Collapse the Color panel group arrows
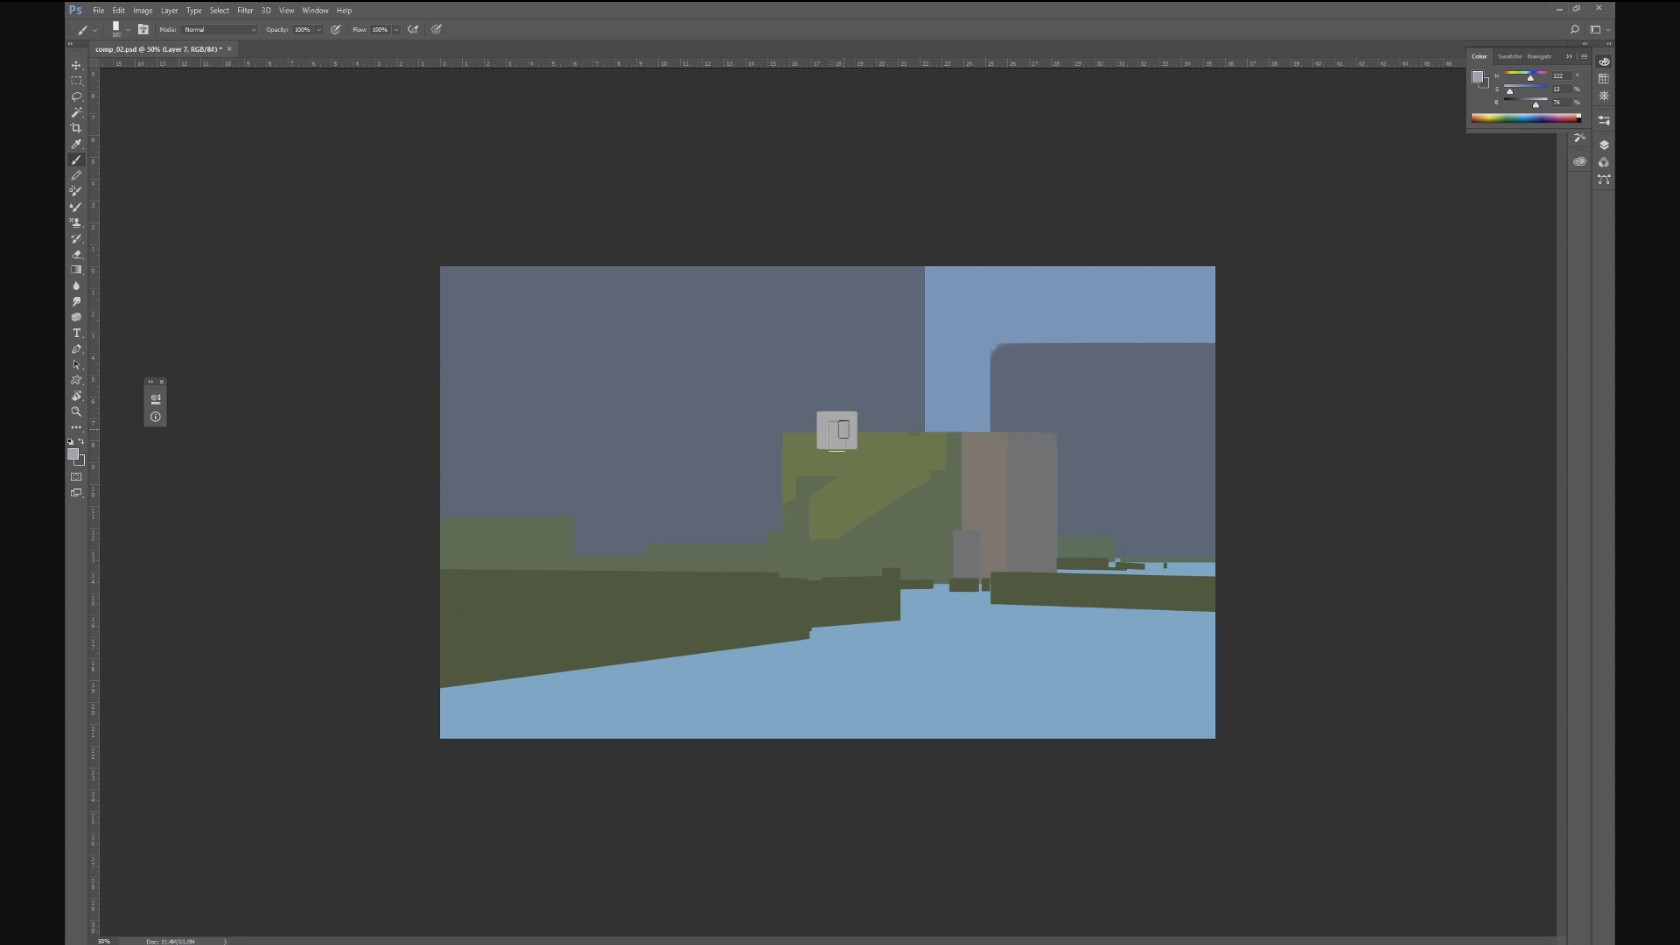 click(1569, 56)
